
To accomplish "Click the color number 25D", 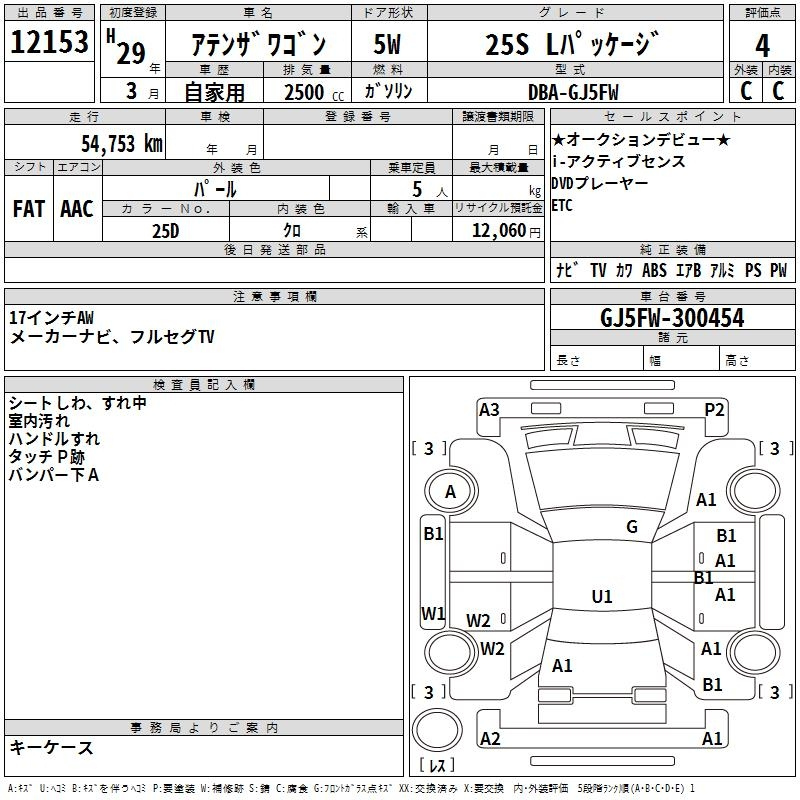I will (x=166, y=230).
